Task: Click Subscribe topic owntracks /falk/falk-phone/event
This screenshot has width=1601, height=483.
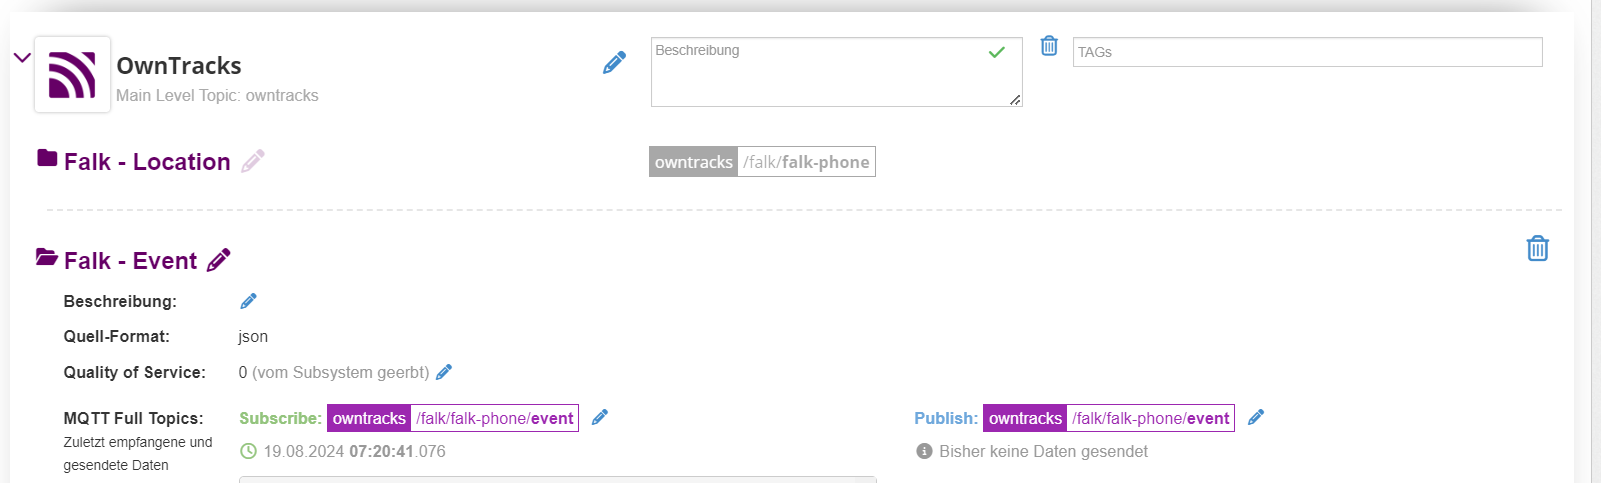Action: tap(453, 418)
